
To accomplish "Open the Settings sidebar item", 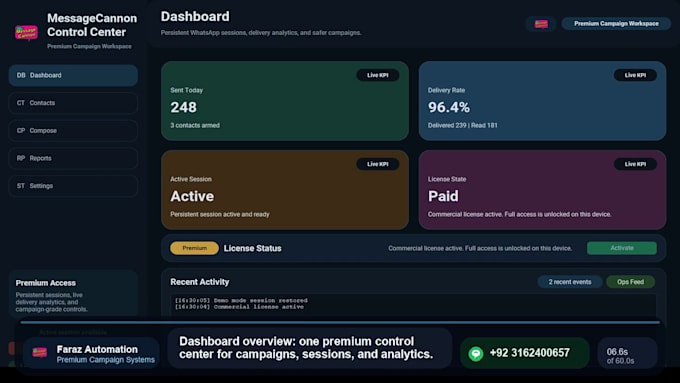I will 73,186.
